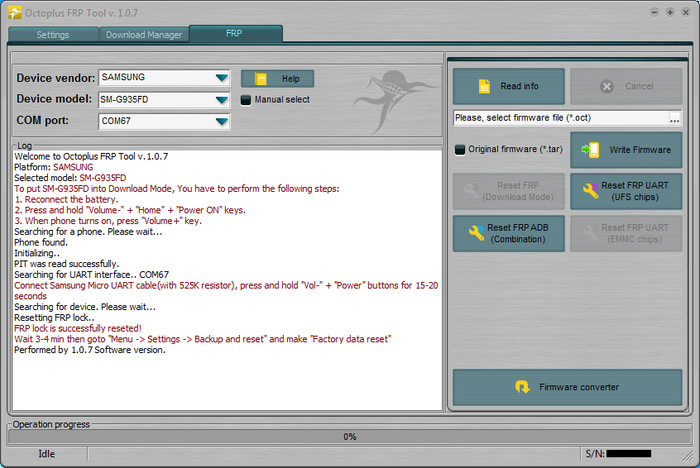Click the Help button book icon

click(261, 78)
